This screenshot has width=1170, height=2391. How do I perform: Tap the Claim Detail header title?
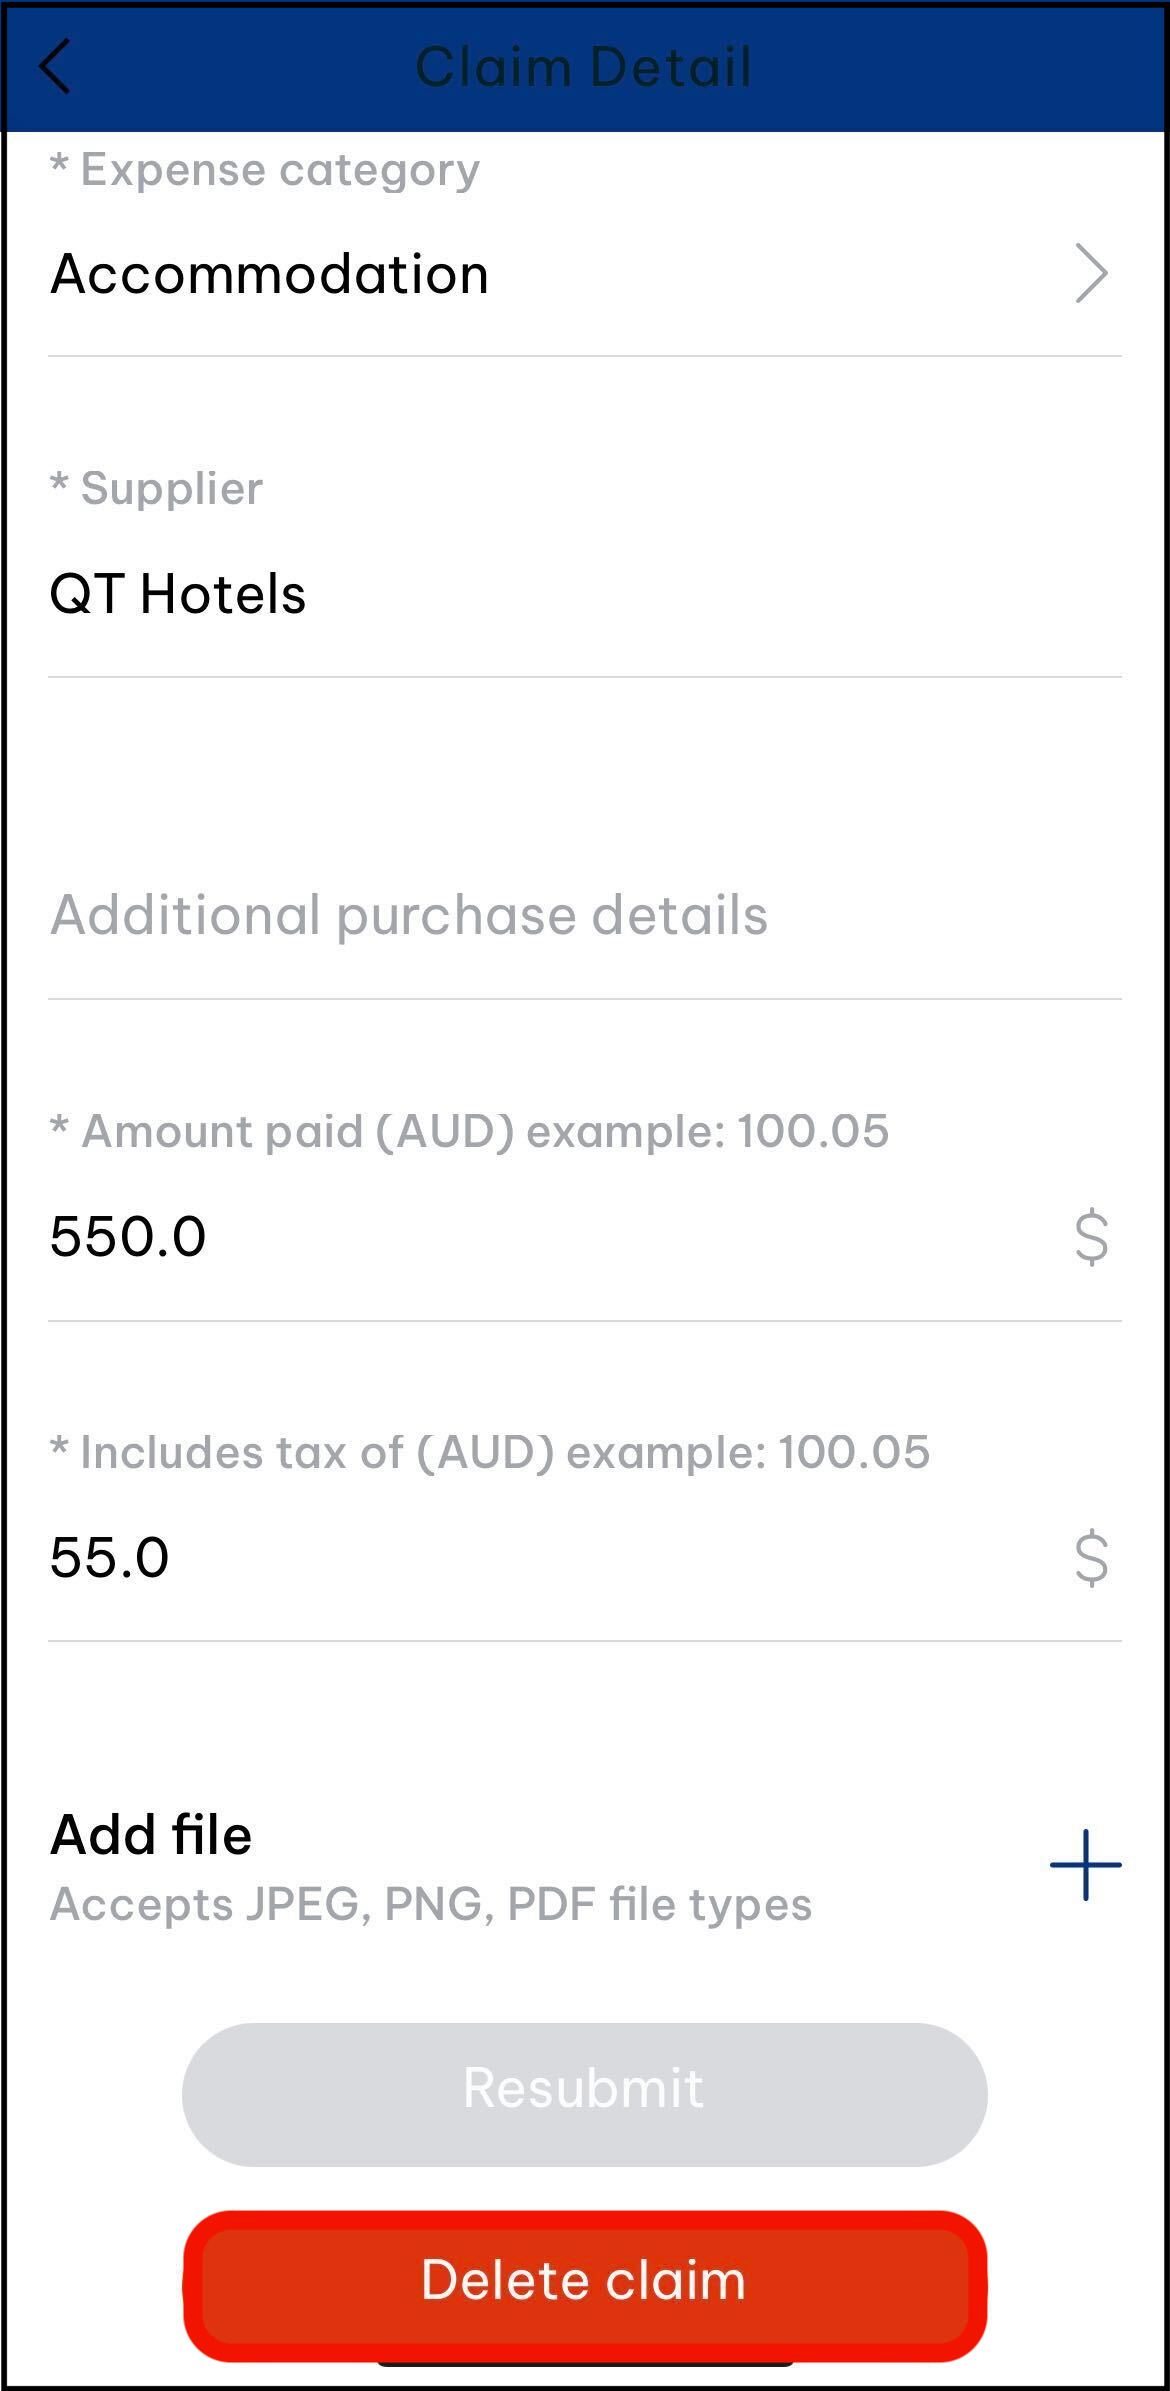tap(583, 67)
